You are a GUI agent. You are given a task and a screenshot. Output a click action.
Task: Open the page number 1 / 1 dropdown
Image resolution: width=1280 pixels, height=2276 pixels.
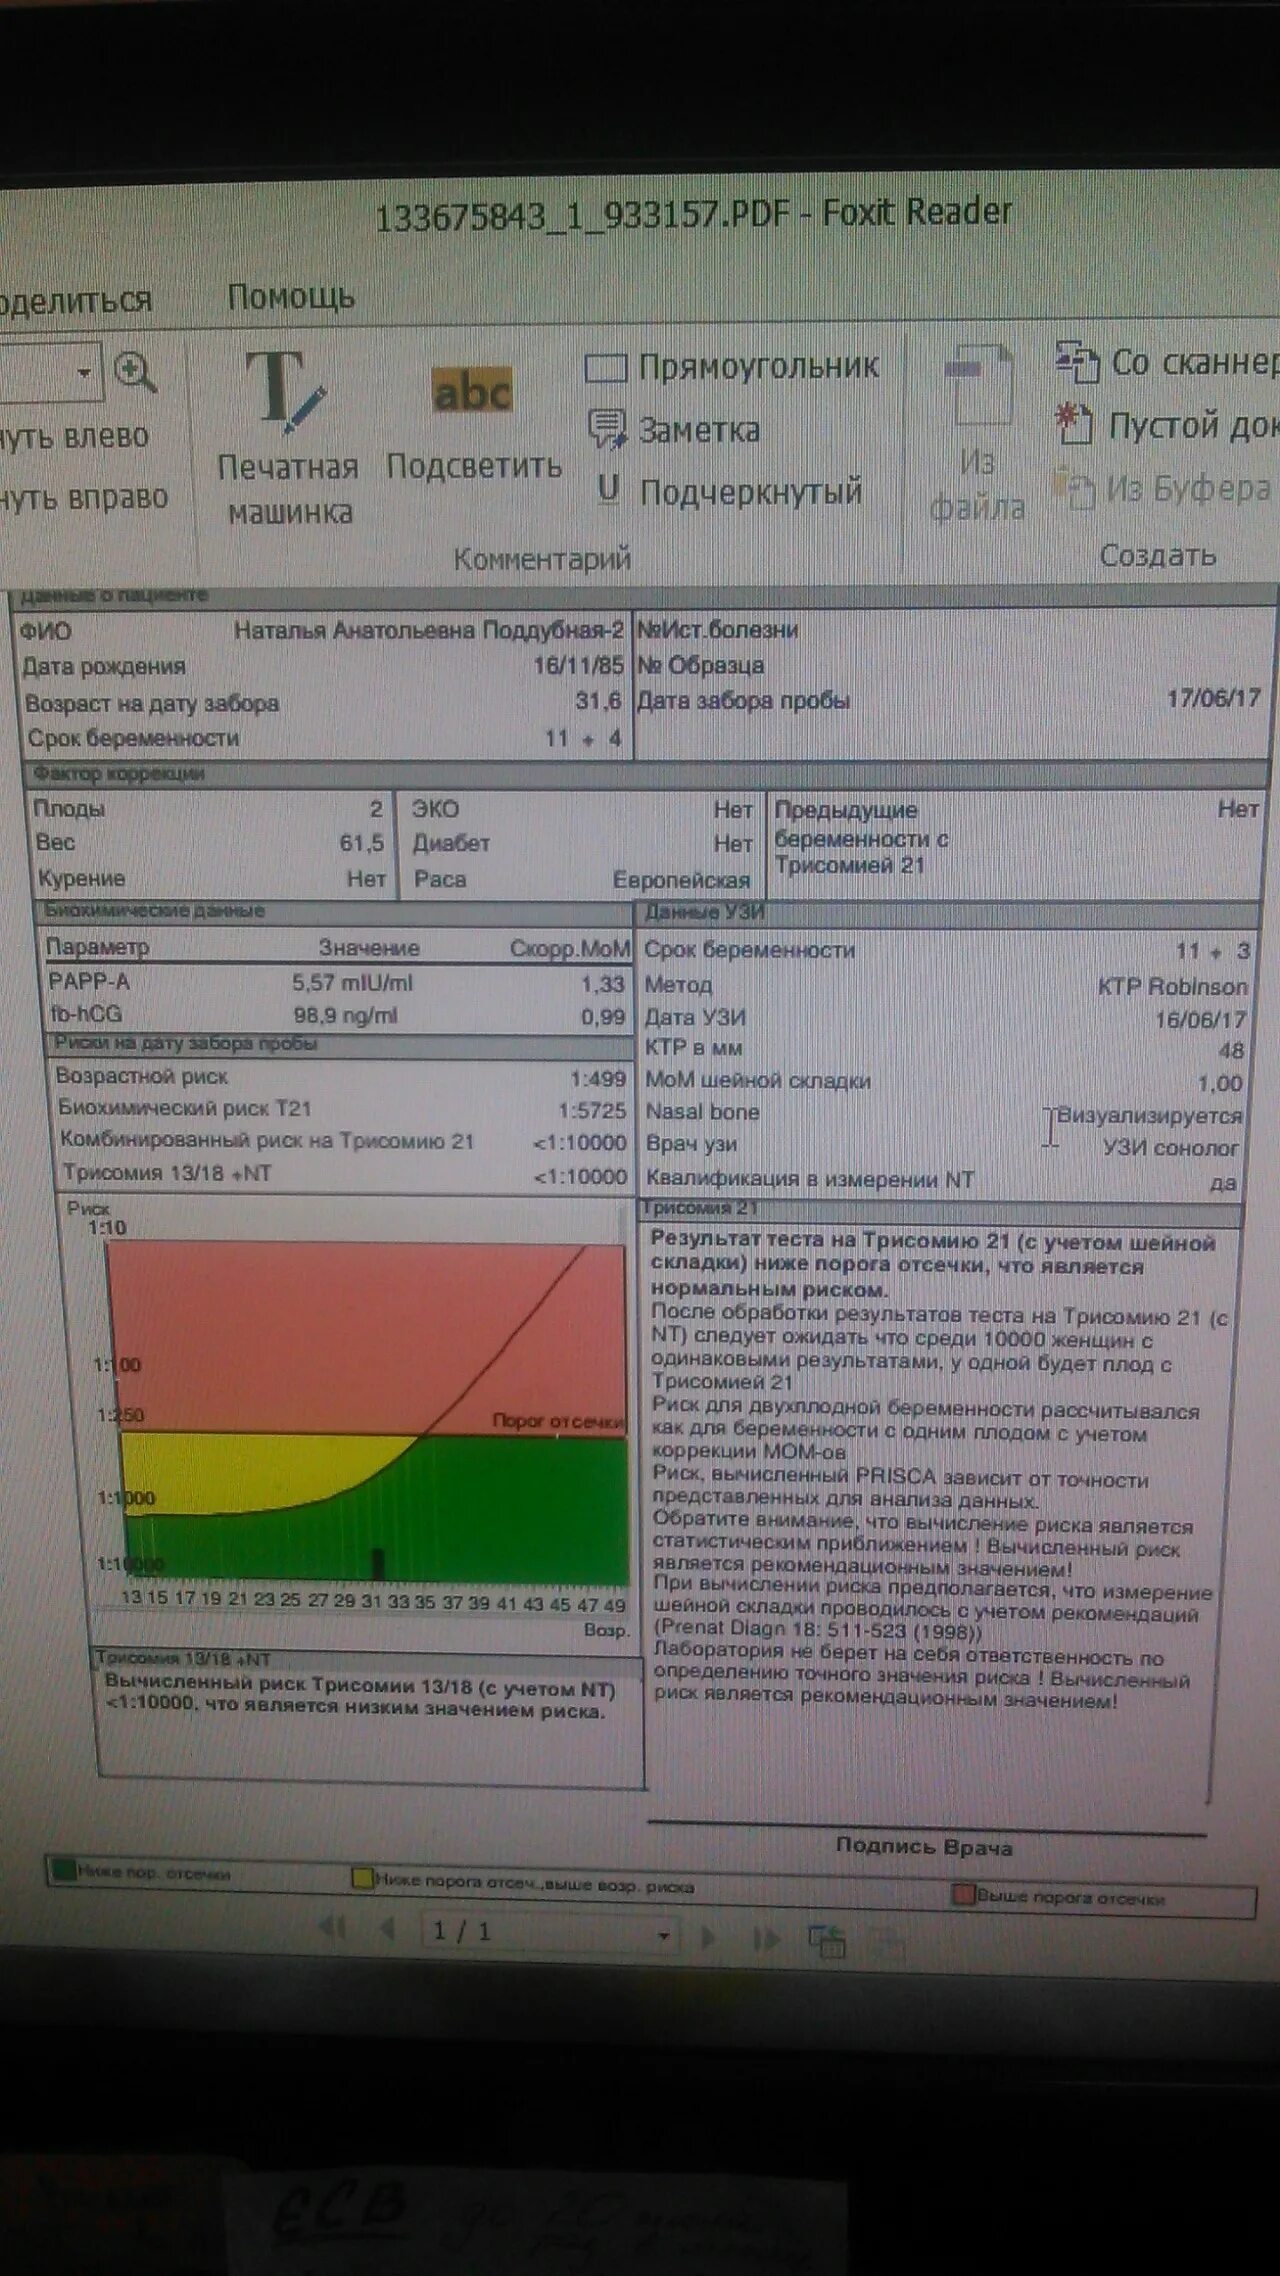coord(663,1936)
